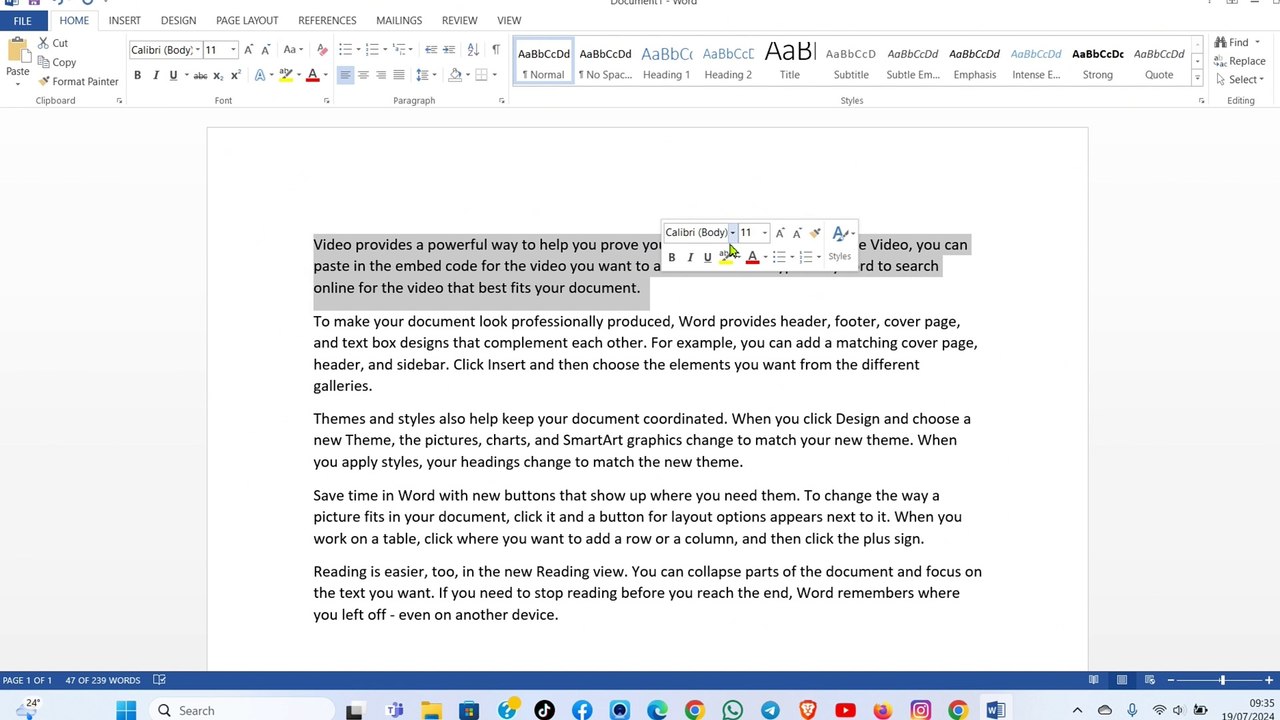Center the selected paragraph
This screenshot has height=720, width=1280.
coord(363,75)
